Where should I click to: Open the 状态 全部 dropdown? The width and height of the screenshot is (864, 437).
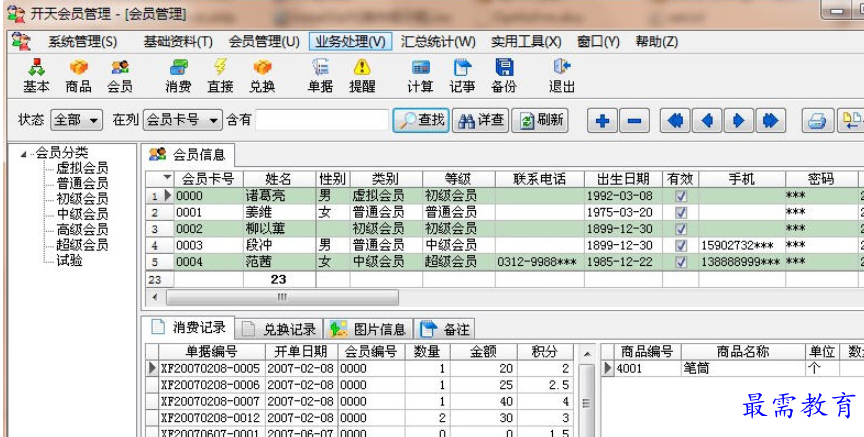pos(77,120)
